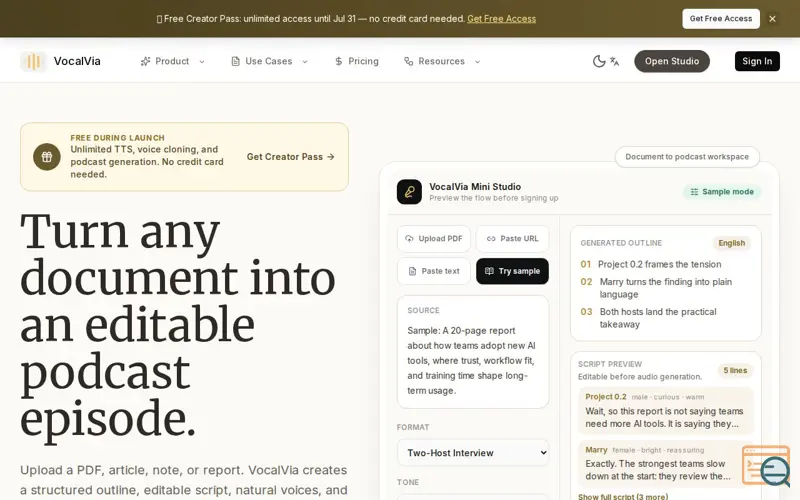This screenshot has height=500, width=800.
Task: Select outline item 02 Marry turns the finding
Action: (658, 288)
